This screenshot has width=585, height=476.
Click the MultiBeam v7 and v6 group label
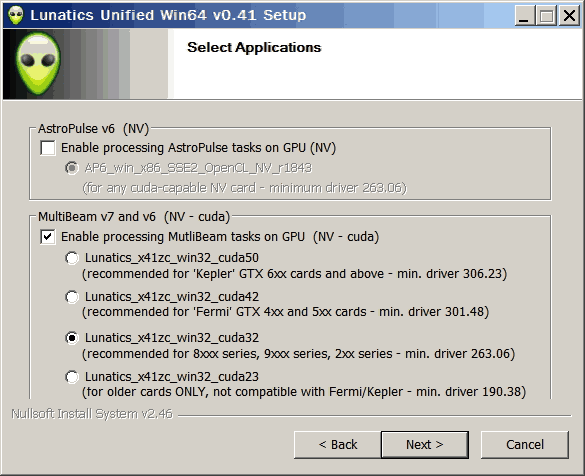tap(134, 217)
